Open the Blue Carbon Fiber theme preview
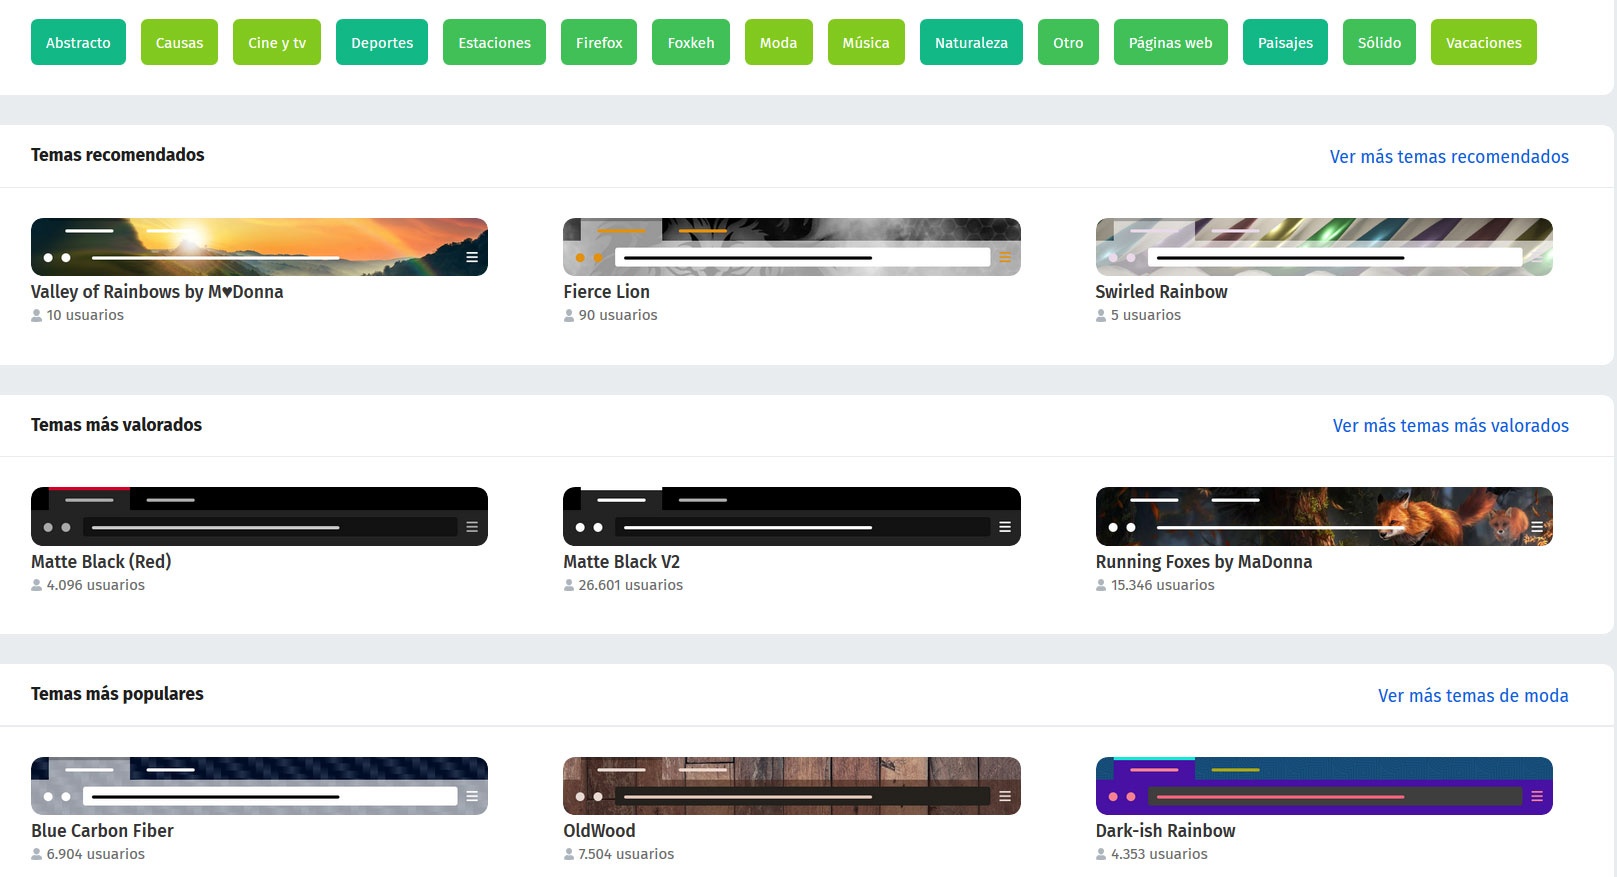The height and width of the screenshot is (877, 1617). click(x=259, y=786)
